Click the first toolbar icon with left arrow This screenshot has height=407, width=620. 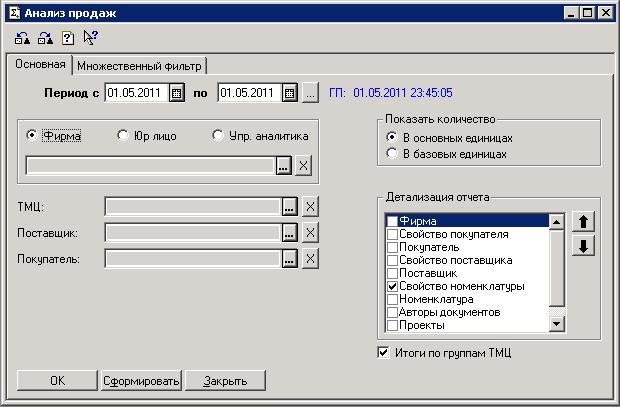[x=23, y=38]
